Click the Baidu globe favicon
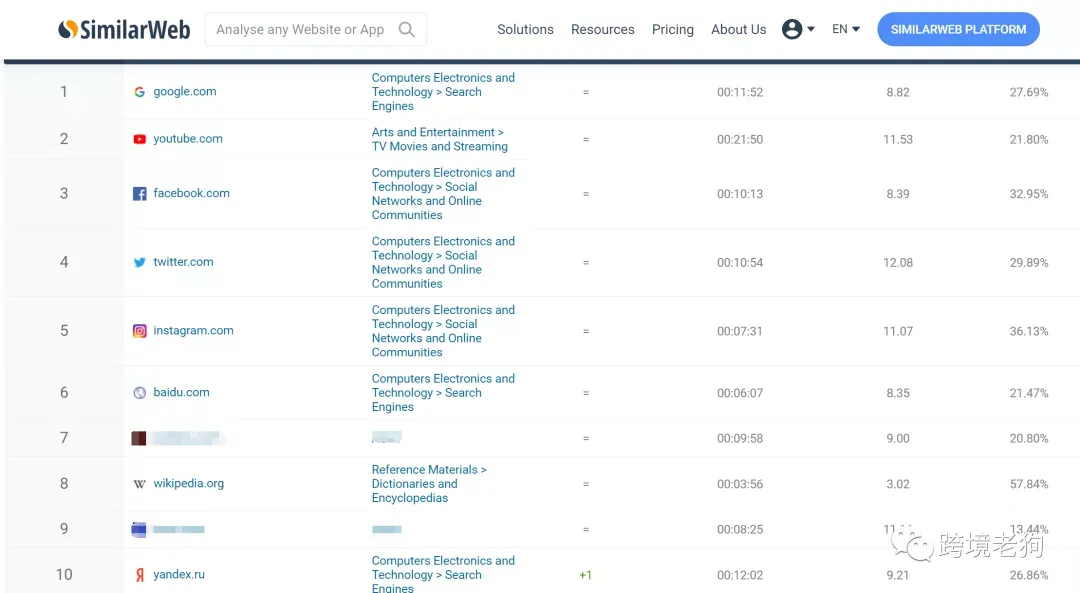 [139, 393]
